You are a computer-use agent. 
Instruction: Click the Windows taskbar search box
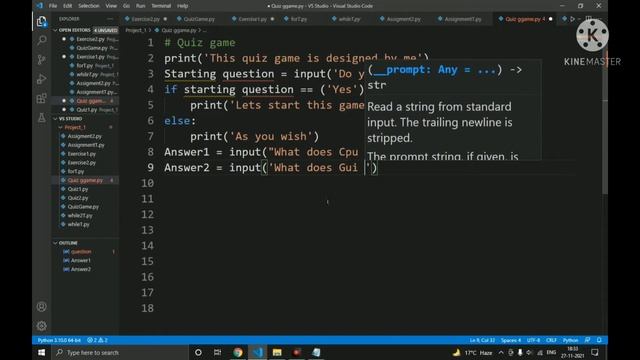[x=120, y=352]
